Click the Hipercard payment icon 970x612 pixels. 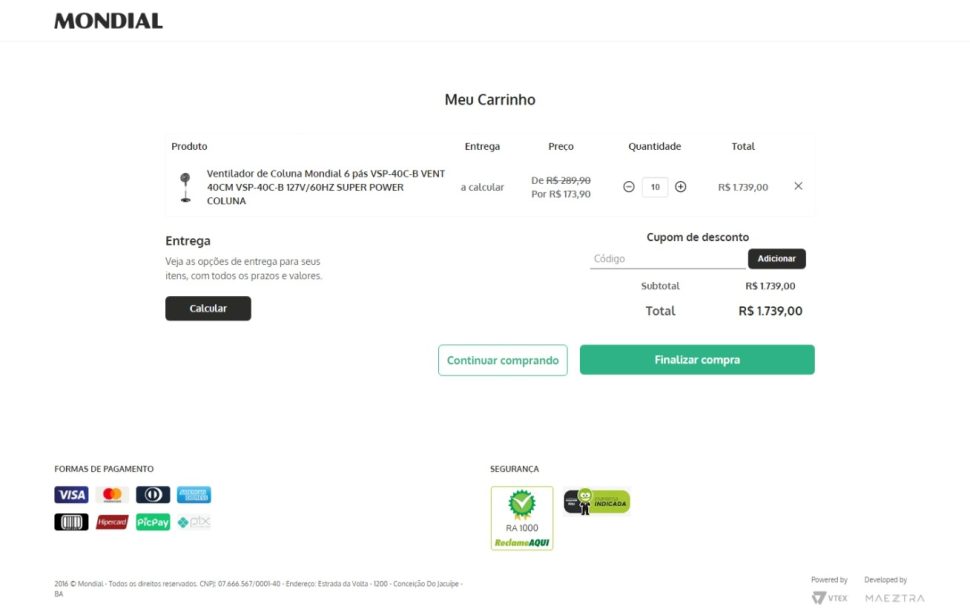(112, 522)
